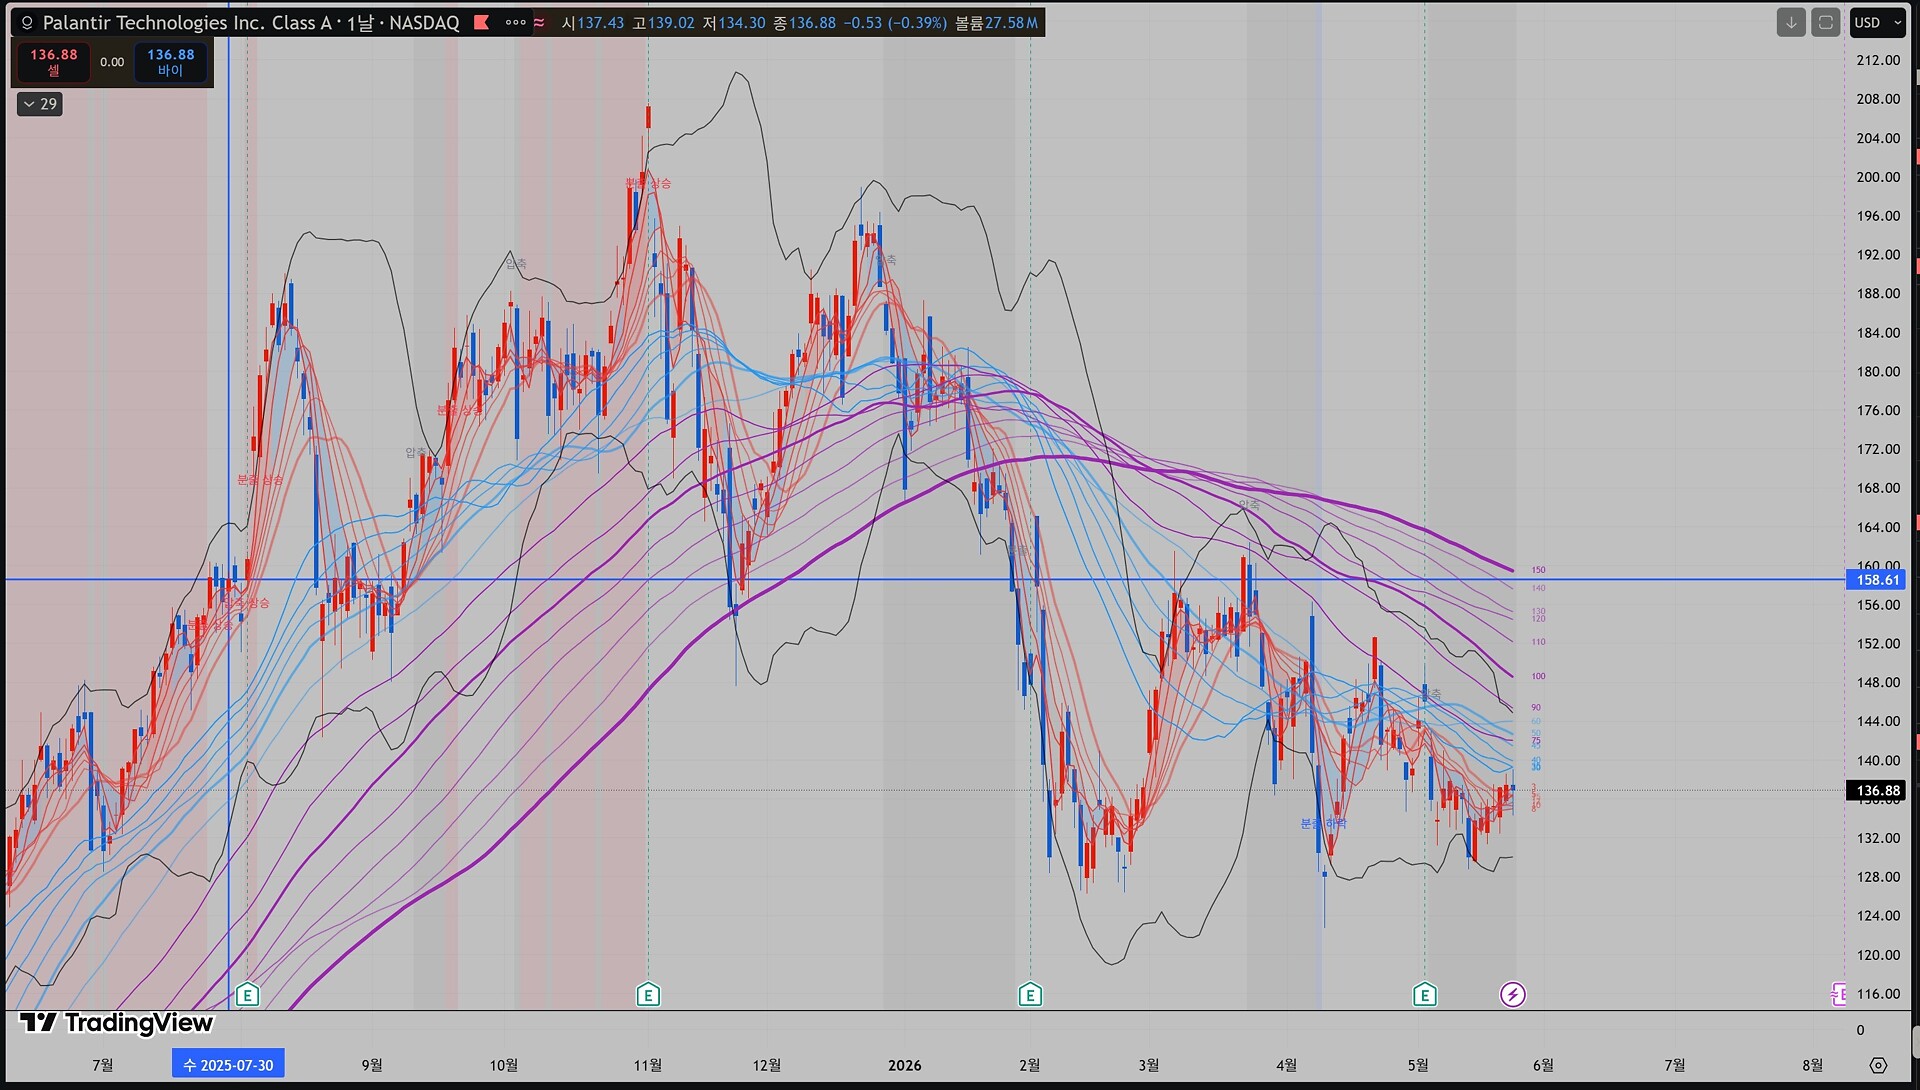Screen dimensions: 1920x1090
Task: Click the earnings E marker at 2월
Action: pyautogui.click(x=1030, y=994)
